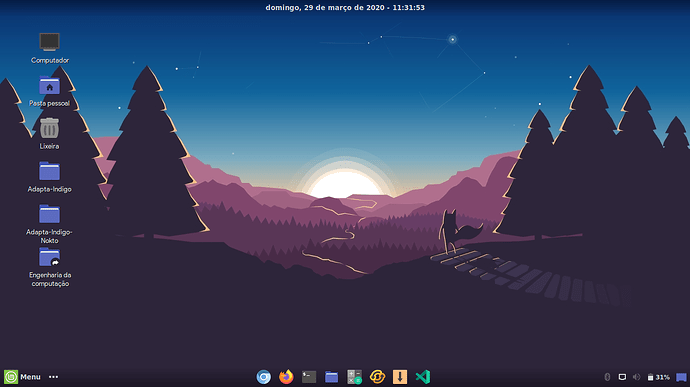Open the Linux Mint Menu button

22,377
